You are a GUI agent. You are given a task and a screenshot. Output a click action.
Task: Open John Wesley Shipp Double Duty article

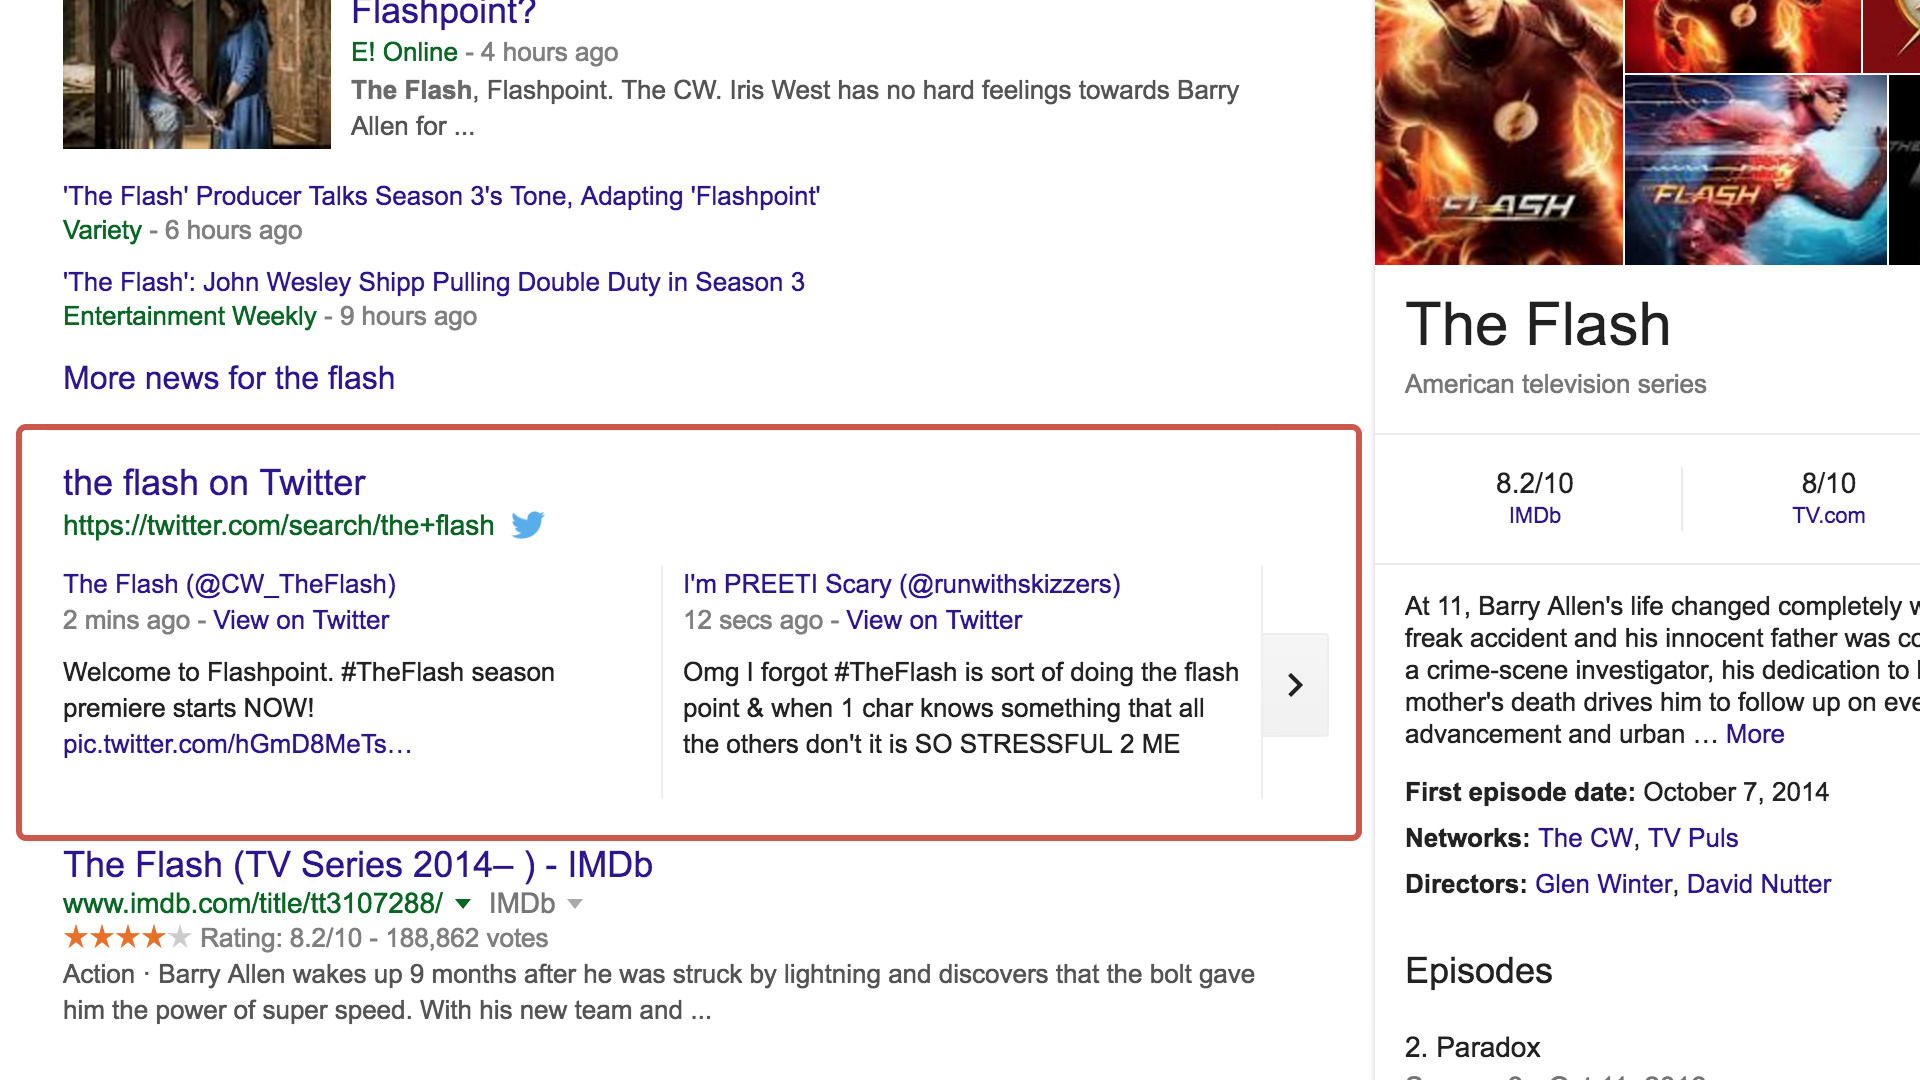(x=434, y=282)
